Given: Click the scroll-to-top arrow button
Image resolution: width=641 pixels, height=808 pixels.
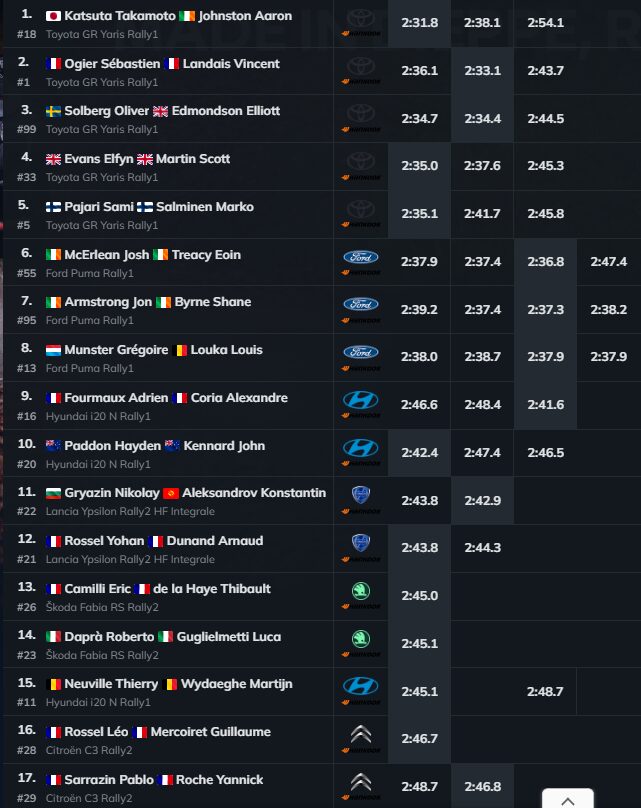Looking at the screenshot, I should coord(567,800).
